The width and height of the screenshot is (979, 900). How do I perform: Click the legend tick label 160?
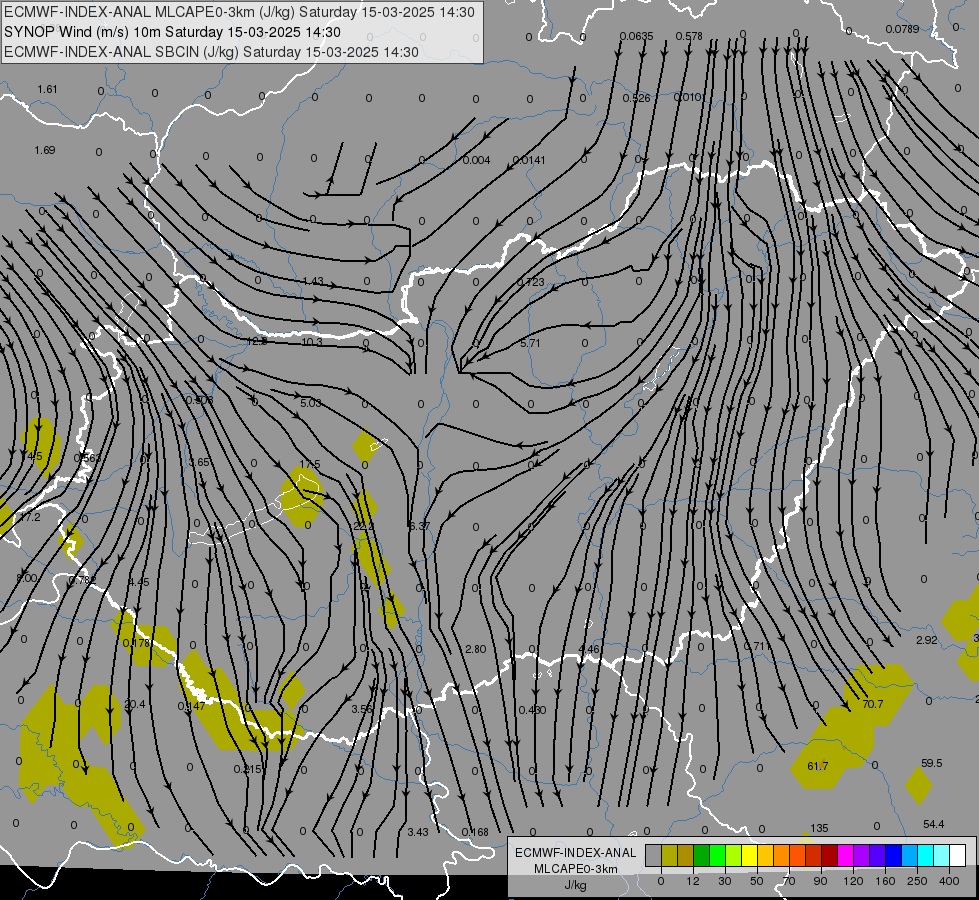click(885, 881)
